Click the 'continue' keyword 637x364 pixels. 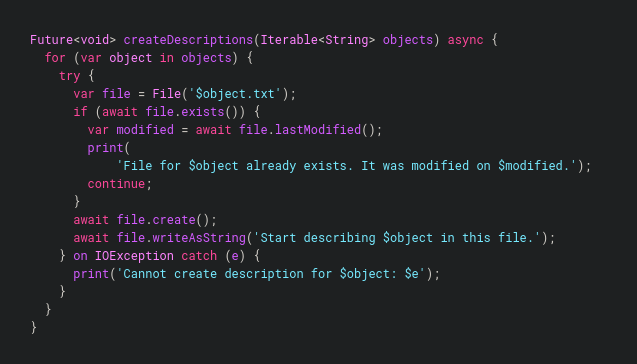(x=116, y=184)
